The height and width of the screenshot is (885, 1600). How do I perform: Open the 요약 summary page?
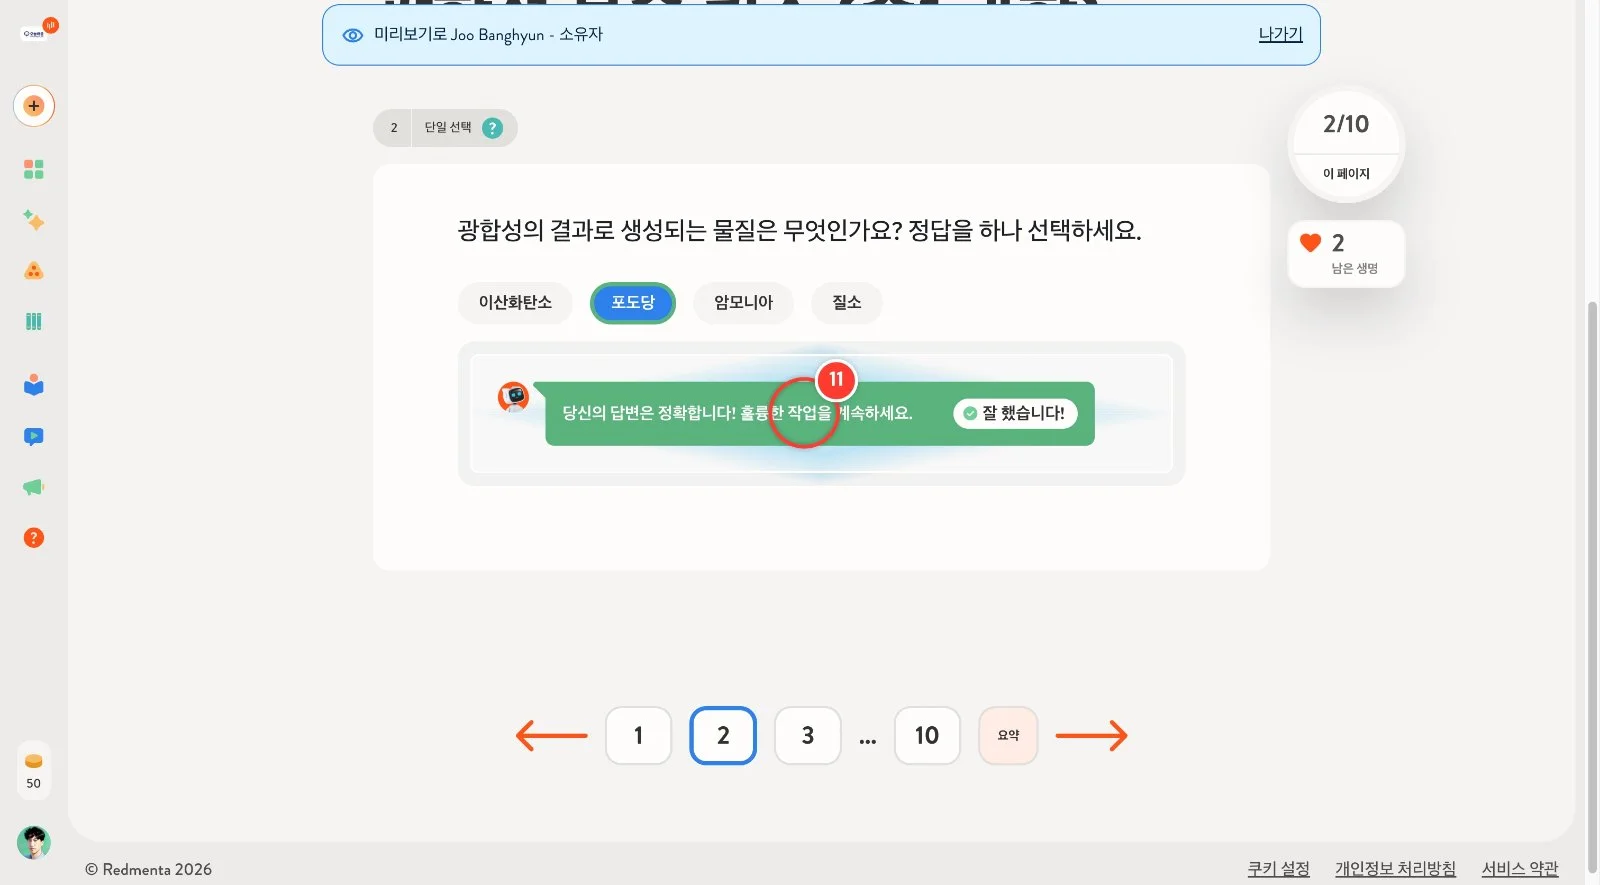[1008, 736]
